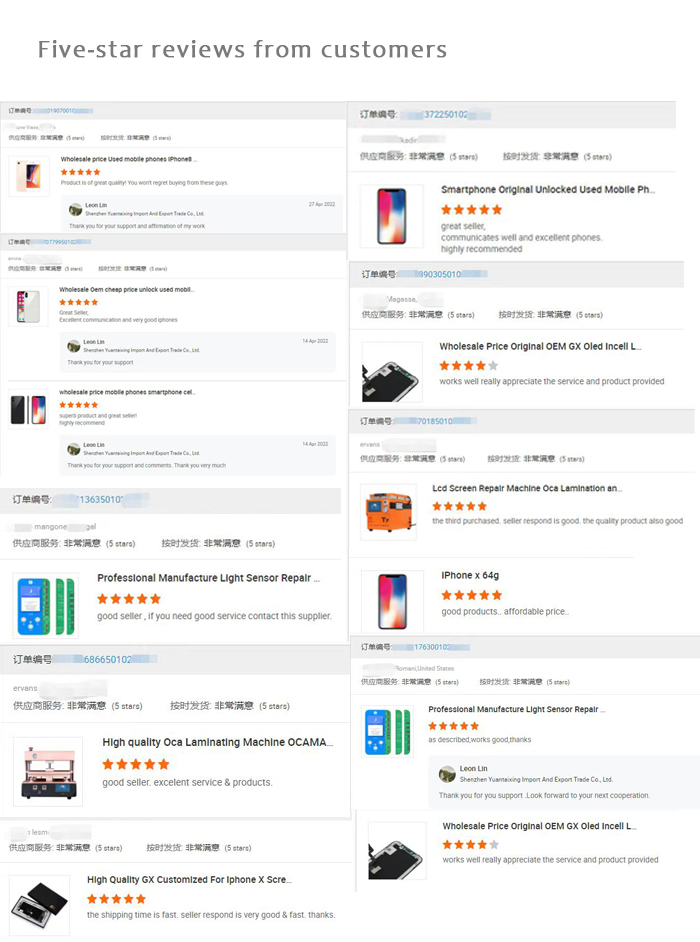This screenshot has width=700, height=942.
Task: Open 'High quality Oca Laminating Machine OCAMA' title
Action: [217, 742]
